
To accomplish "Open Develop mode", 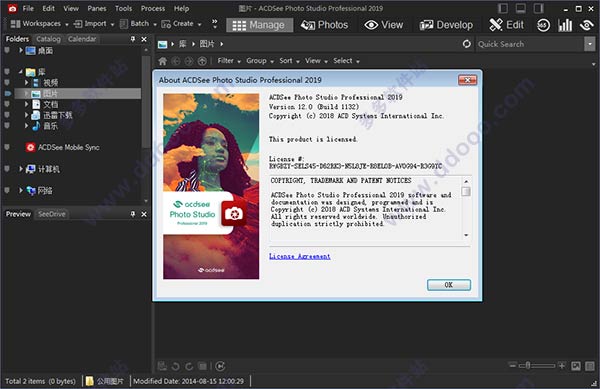I will [446, 25].
